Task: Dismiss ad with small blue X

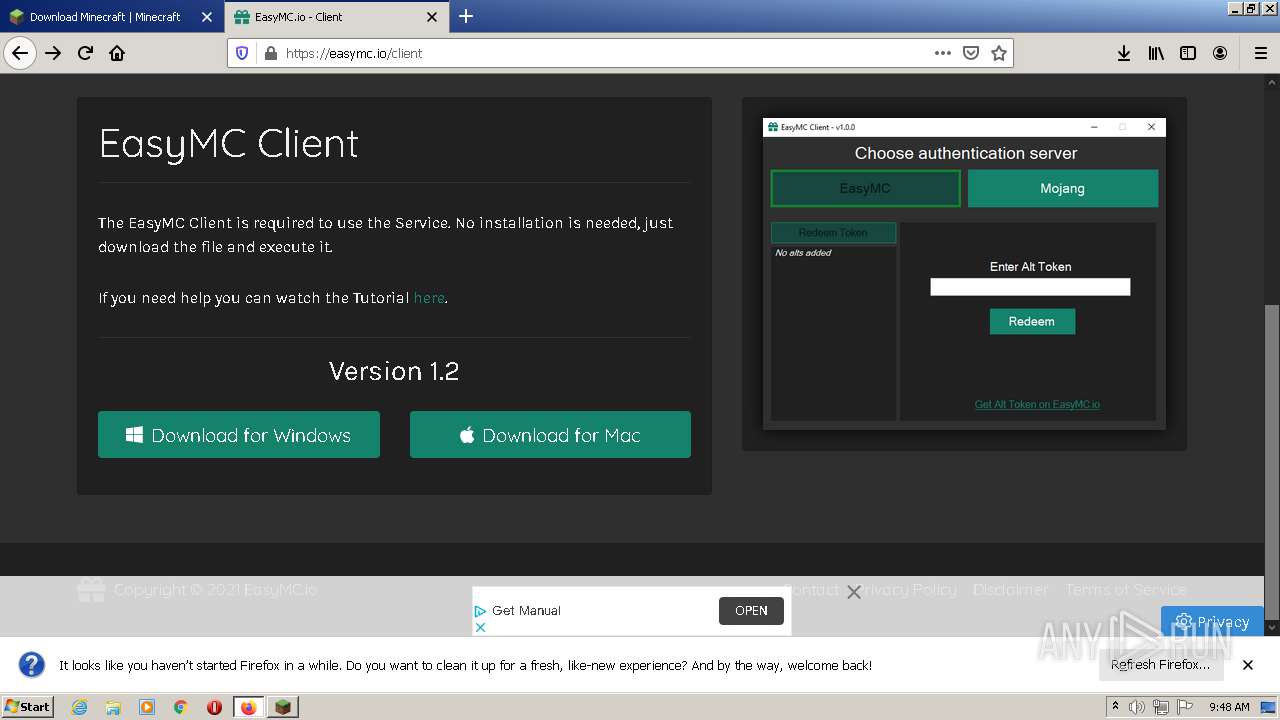Action: 480,627
